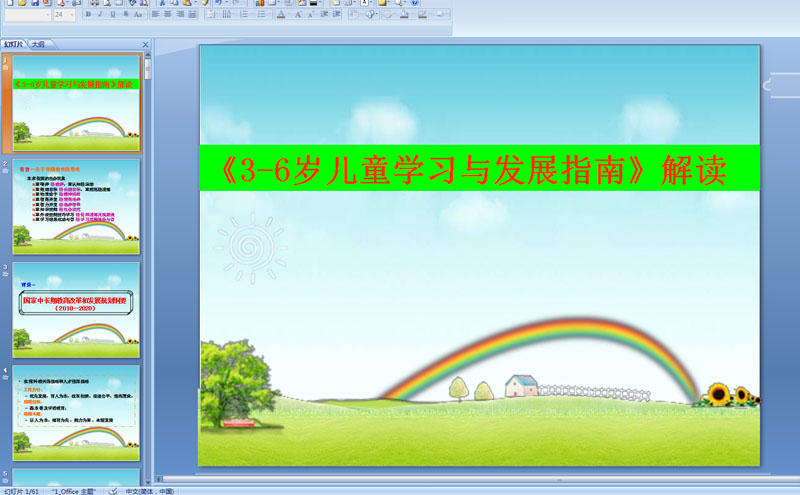Click the 中文(简体，中国) language indicator
The width and height of the screenshot is (800, 495).
click(150, 491)
